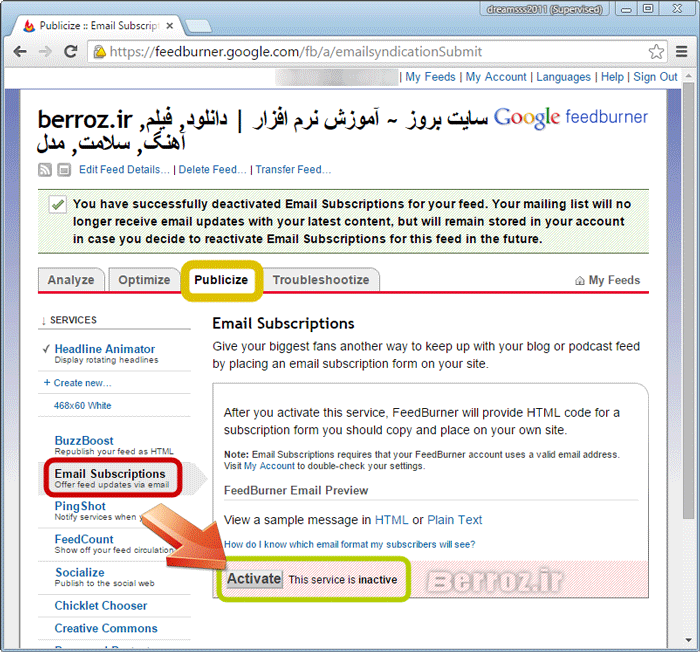Viewport: 700px width, 652px height.
Task: Focus the feedburner URL address bar
Action: coord(375,52)
